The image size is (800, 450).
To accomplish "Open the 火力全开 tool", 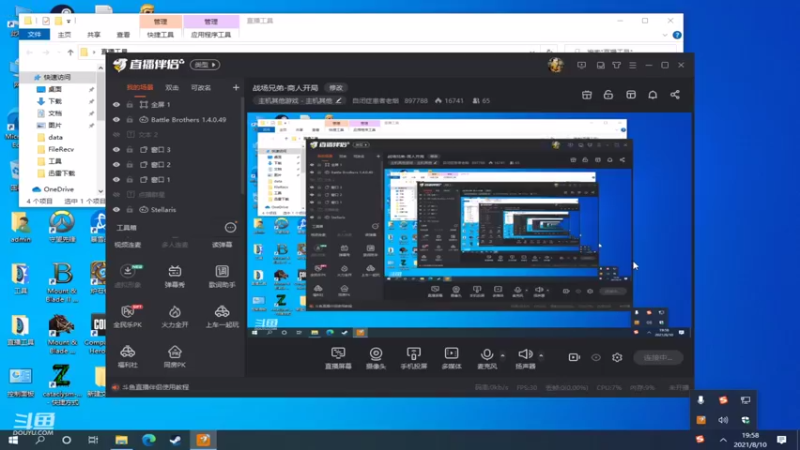I will (174, 316).
